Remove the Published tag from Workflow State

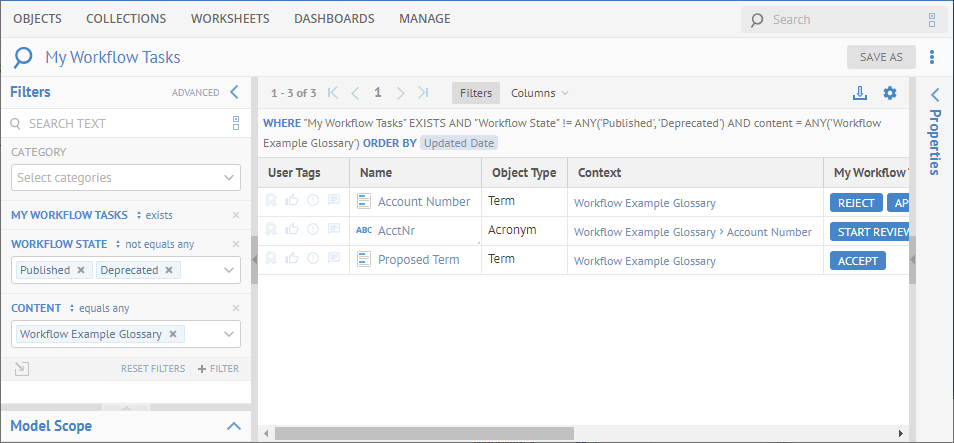click(x=81, y=270)
